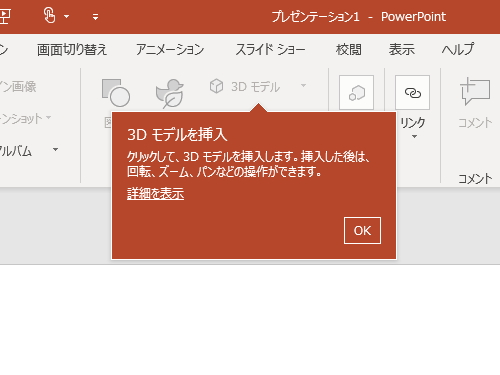The image size is (500, 375).
Task: Click the オンライン画像 button
Action: pyautogui.click(x=18, y=87)
